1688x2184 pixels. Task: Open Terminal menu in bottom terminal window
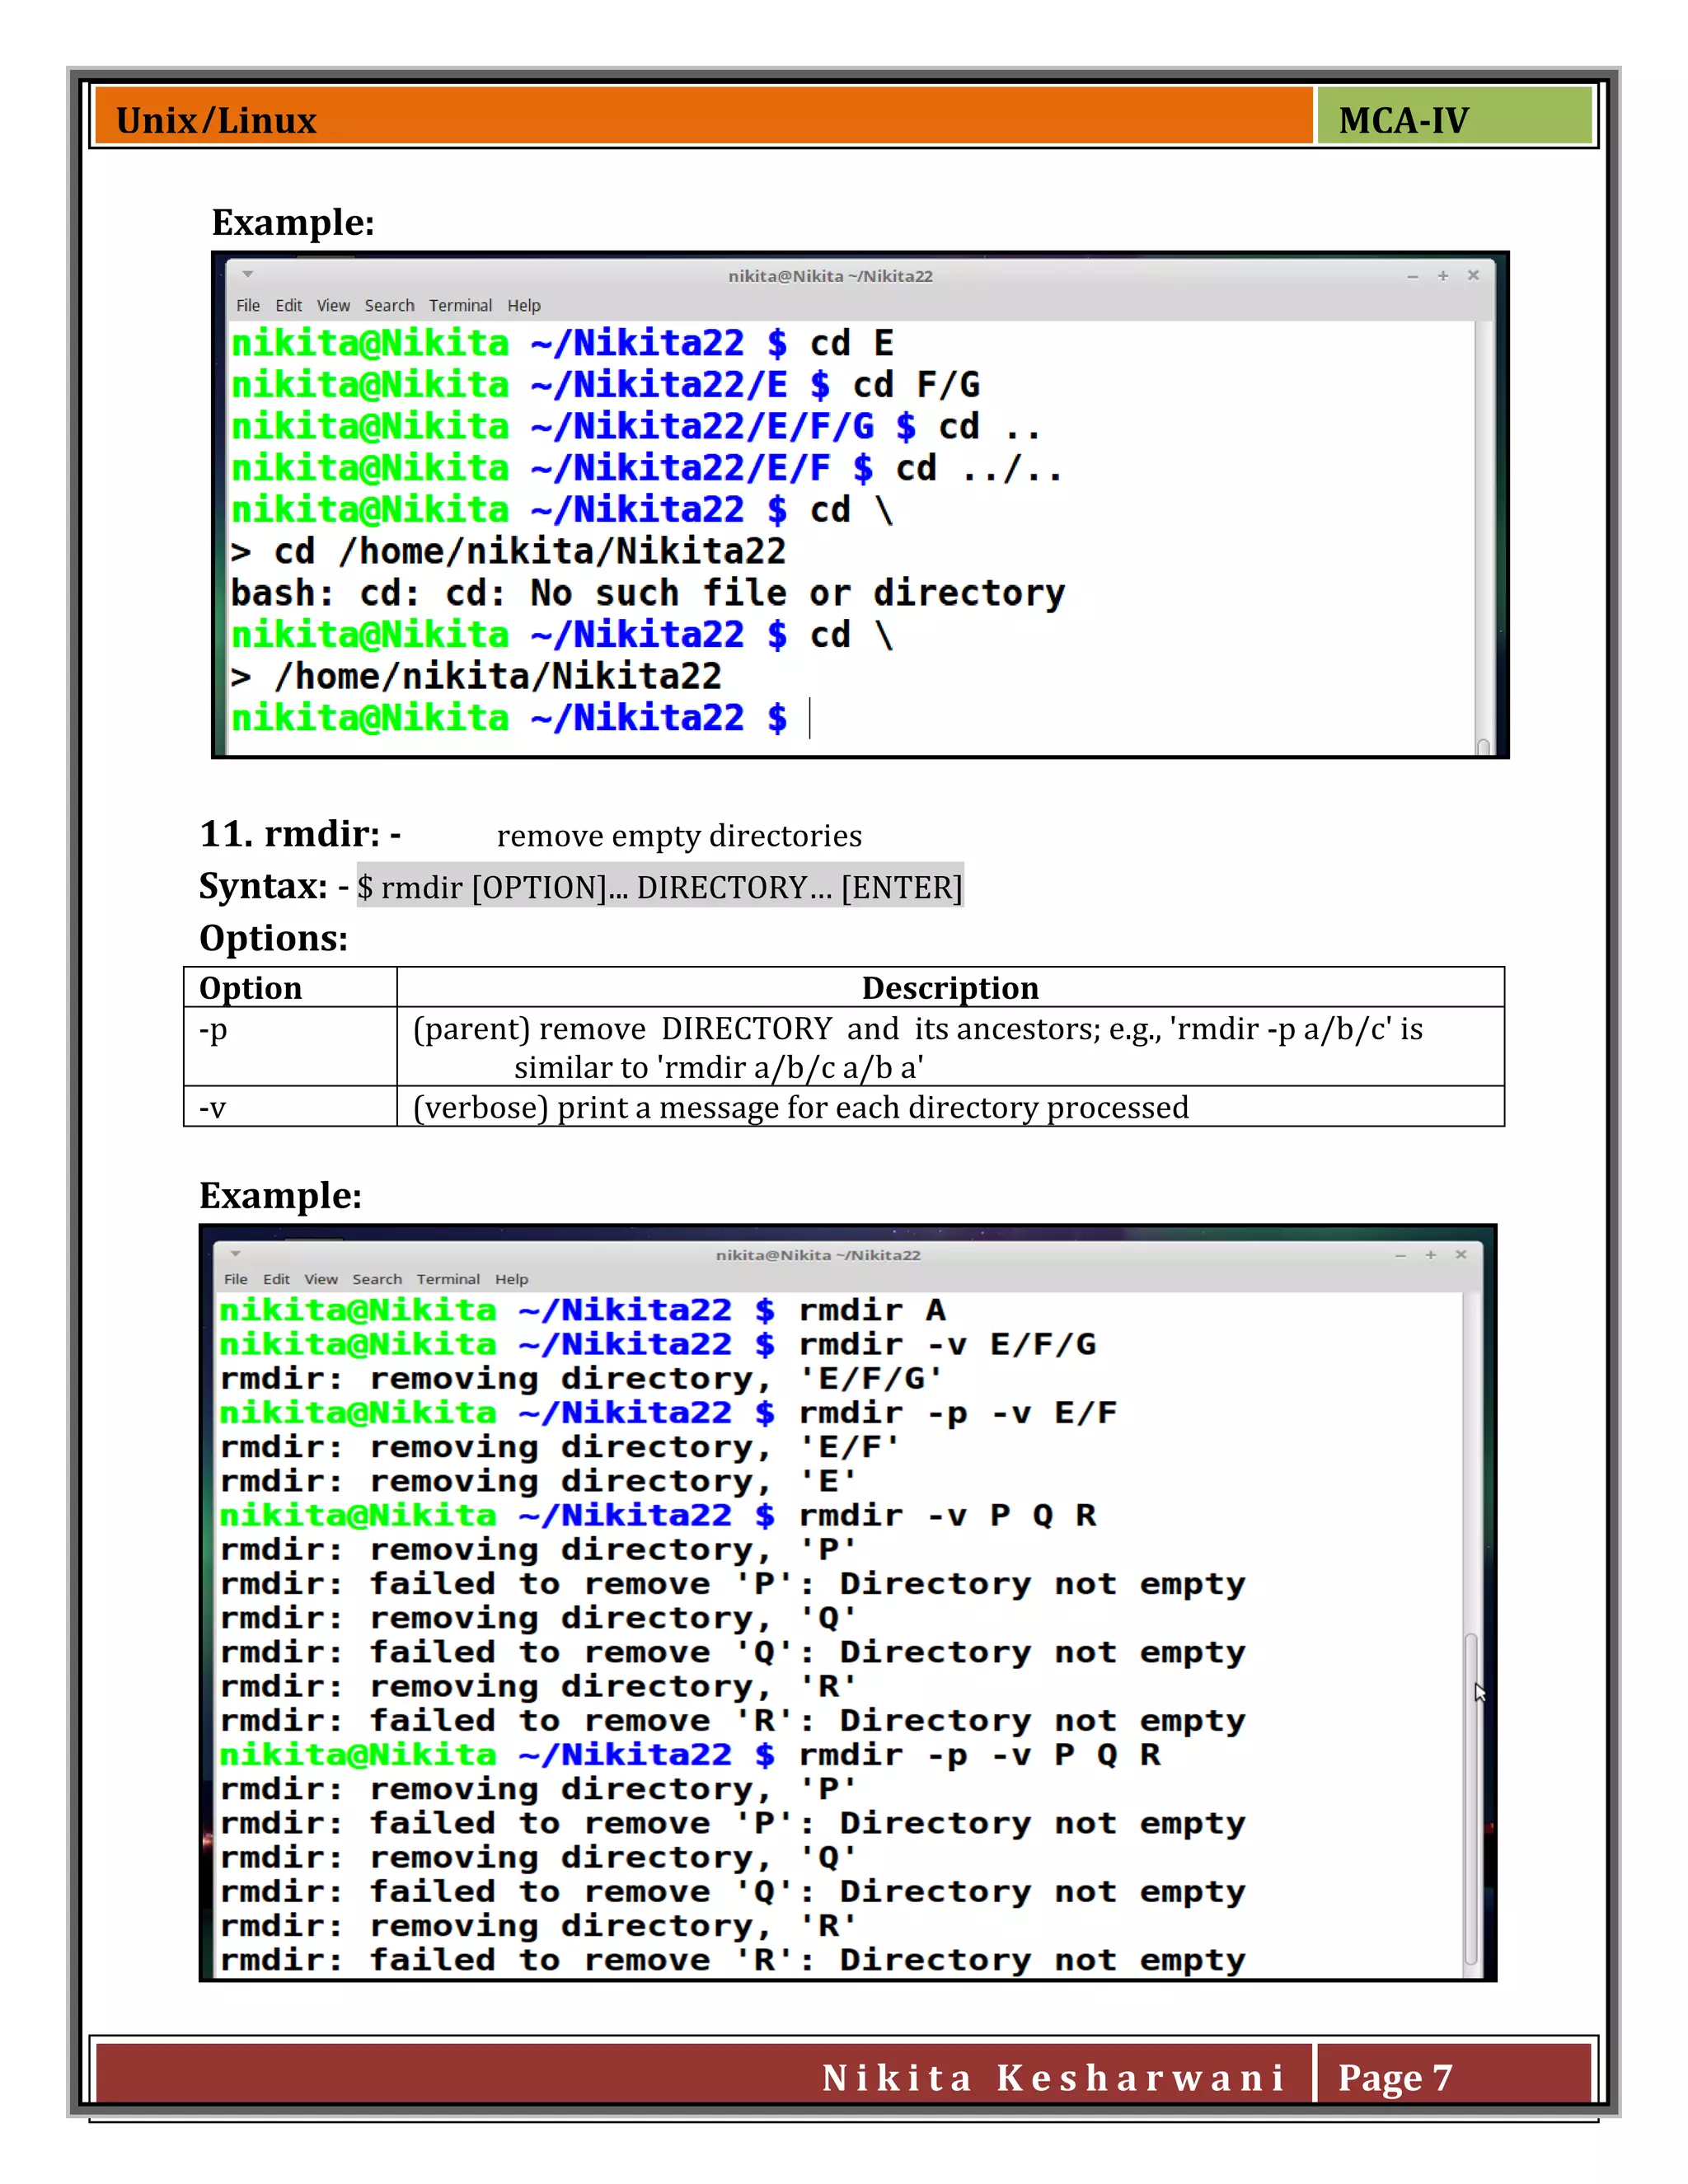coord(448,1279)
